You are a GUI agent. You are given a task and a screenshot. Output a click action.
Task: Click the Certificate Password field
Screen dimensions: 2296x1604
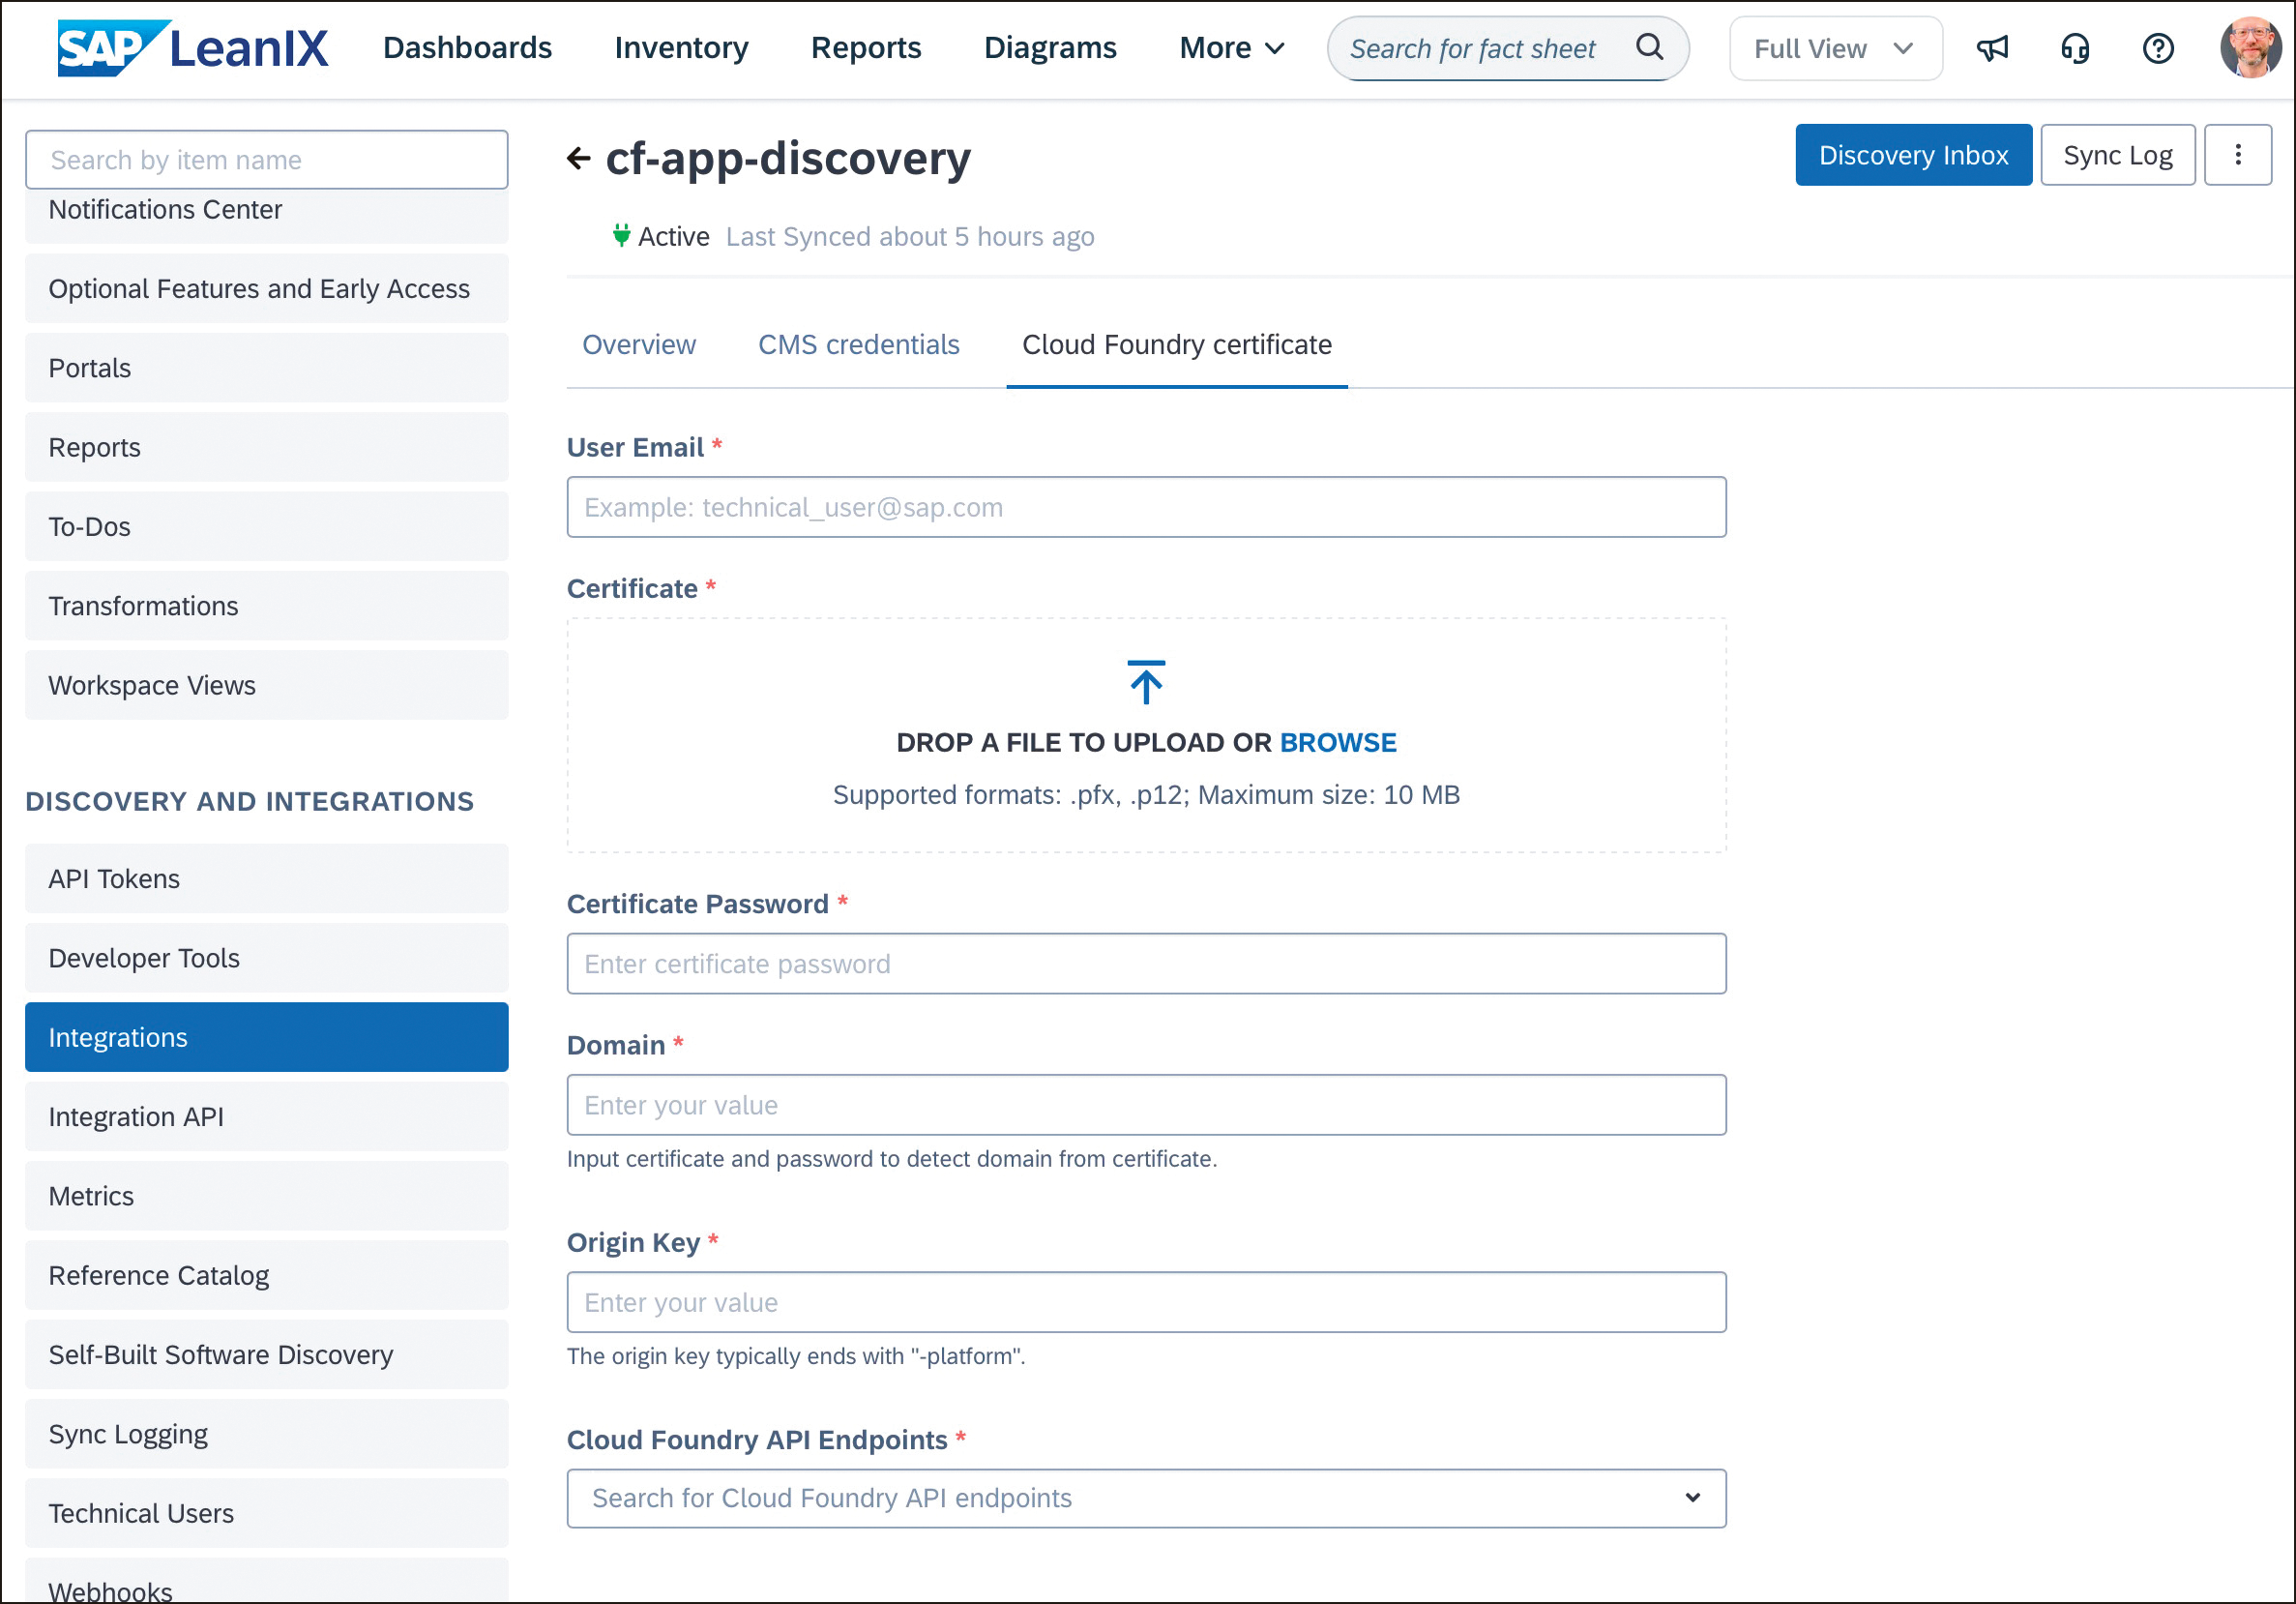click(1146, 964)
